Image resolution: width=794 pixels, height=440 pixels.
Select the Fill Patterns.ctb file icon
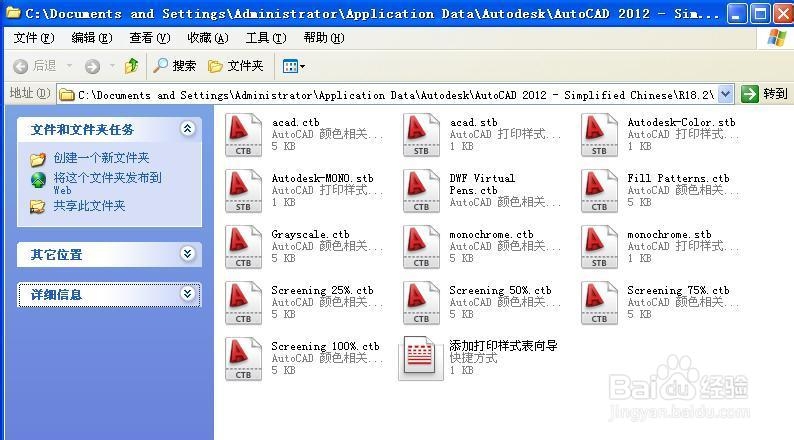[x=599, y=191]
